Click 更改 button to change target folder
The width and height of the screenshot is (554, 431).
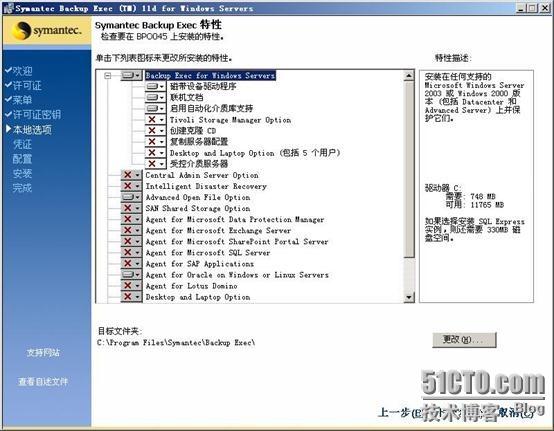pos(464,340)
